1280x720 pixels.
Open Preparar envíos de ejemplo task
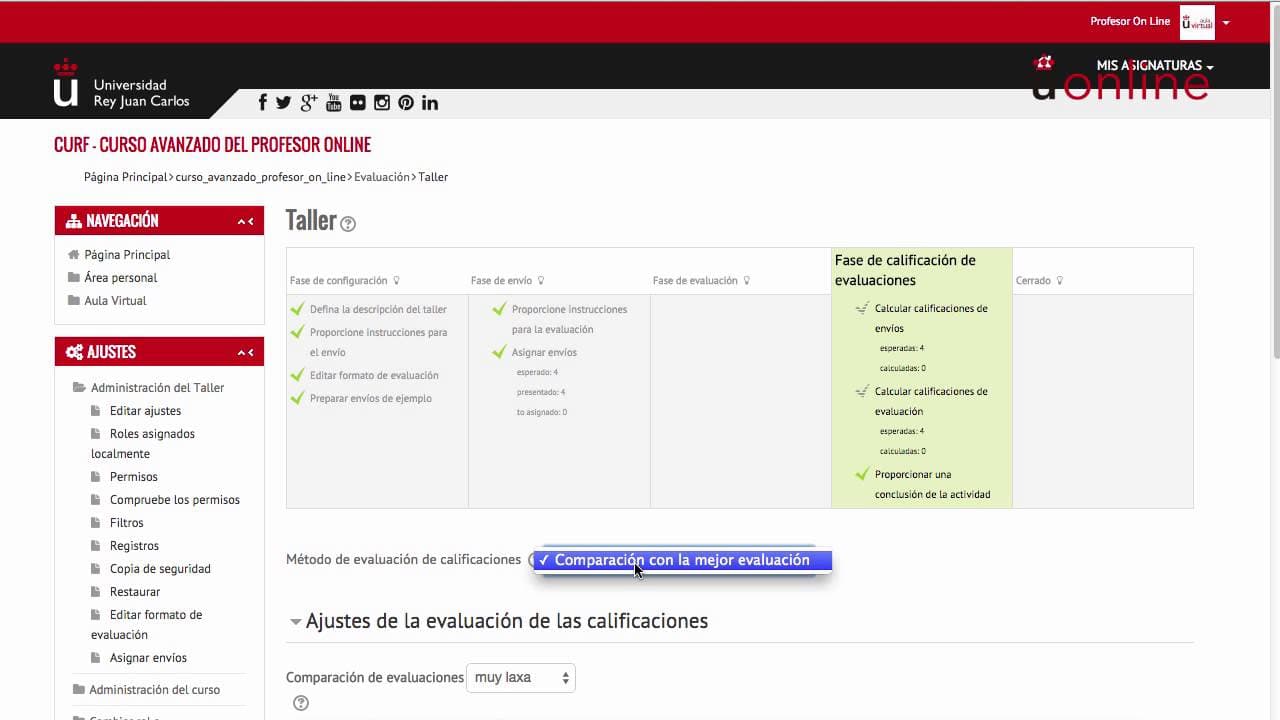[x=371, y=398]
